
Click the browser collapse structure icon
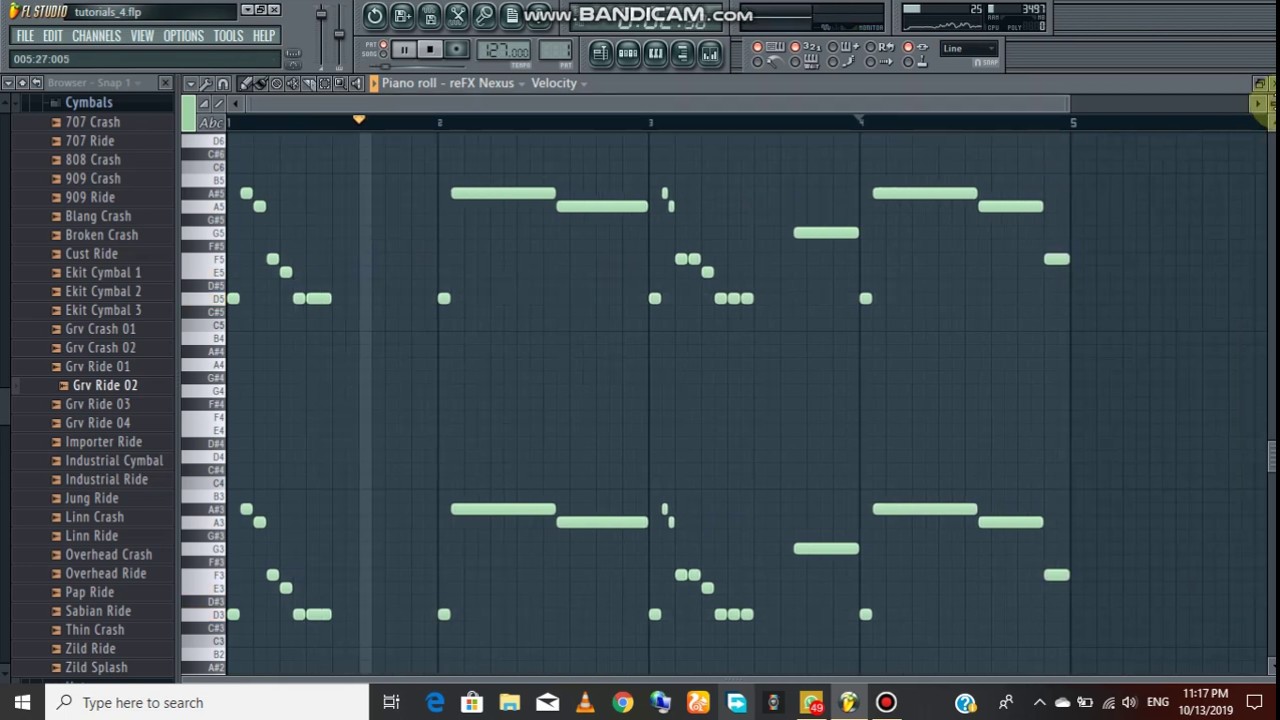point(22,83)
